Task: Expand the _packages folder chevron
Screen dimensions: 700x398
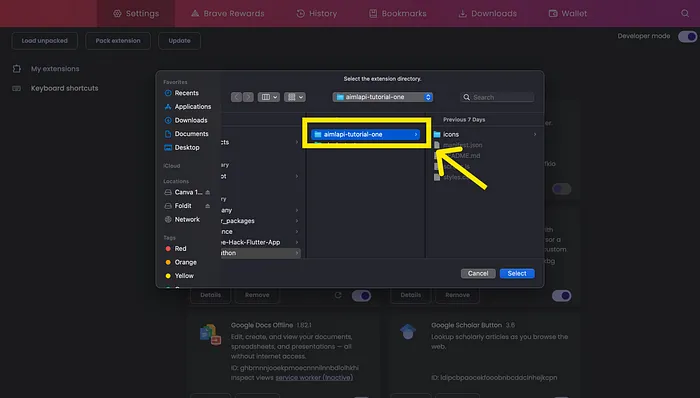Action: (x=297, y=221)
